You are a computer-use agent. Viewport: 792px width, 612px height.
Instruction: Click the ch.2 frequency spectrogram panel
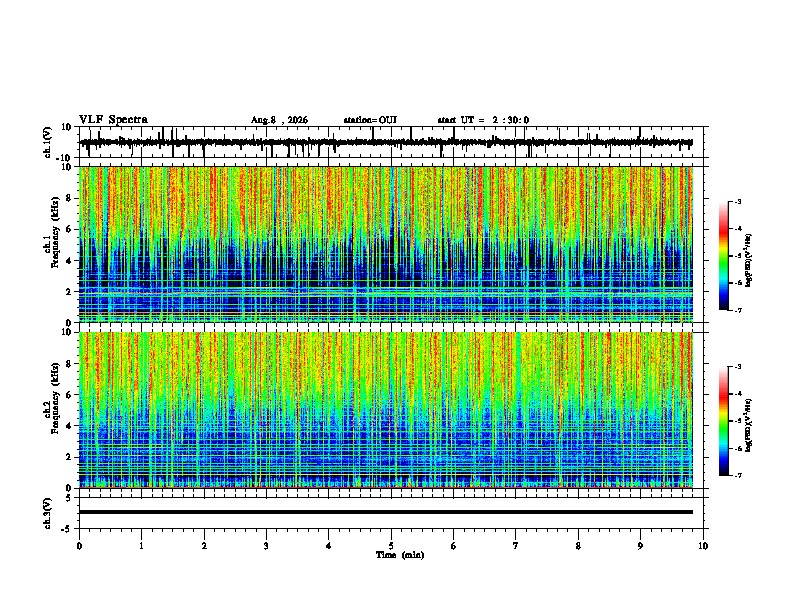click(x=386, y=410)
